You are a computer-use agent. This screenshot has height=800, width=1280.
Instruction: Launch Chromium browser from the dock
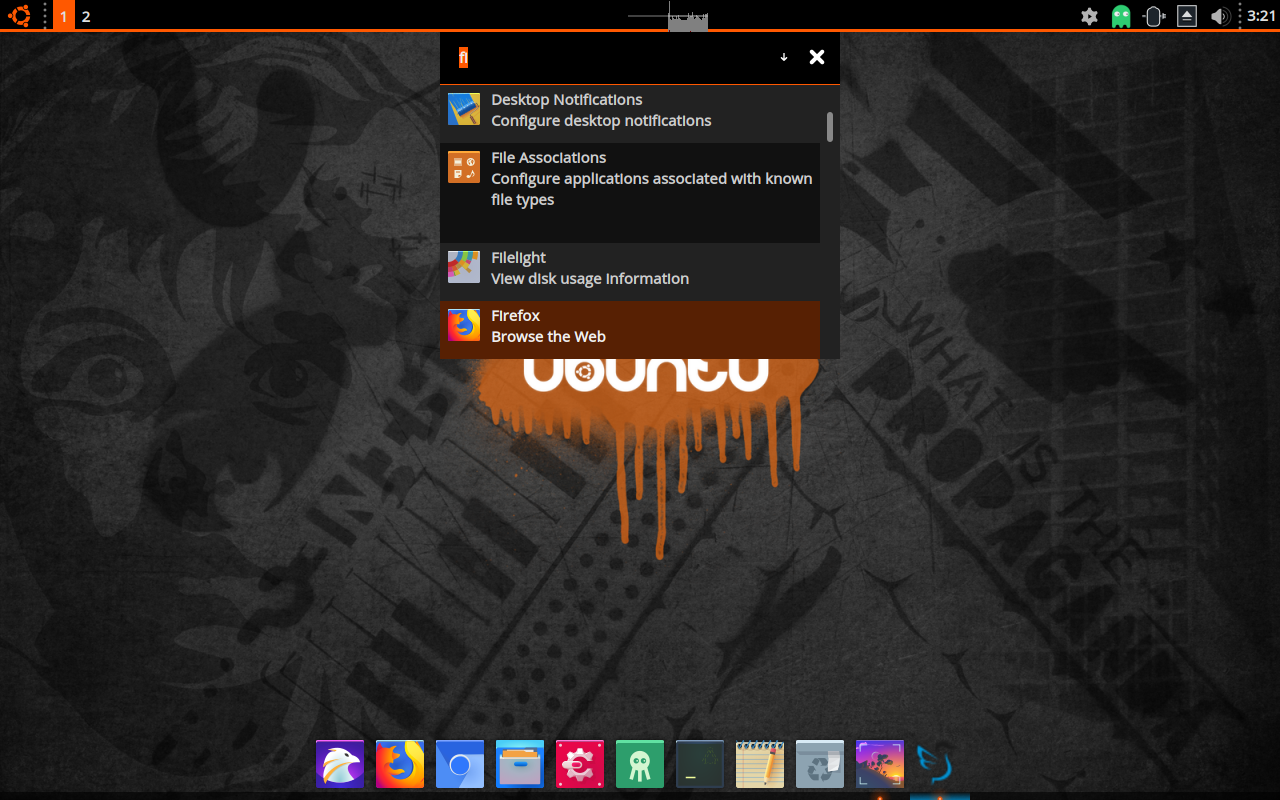point(460,764)
